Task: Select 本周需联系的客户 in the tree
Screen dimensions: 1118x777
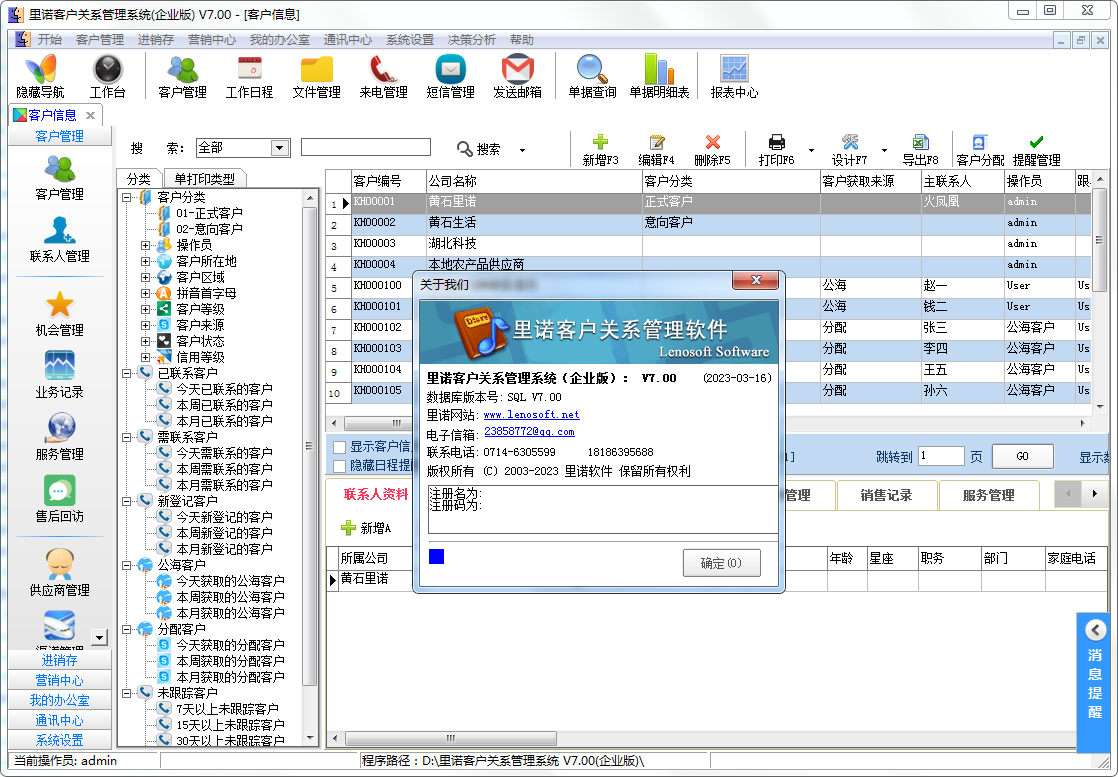Action: [x=225, y=469]
